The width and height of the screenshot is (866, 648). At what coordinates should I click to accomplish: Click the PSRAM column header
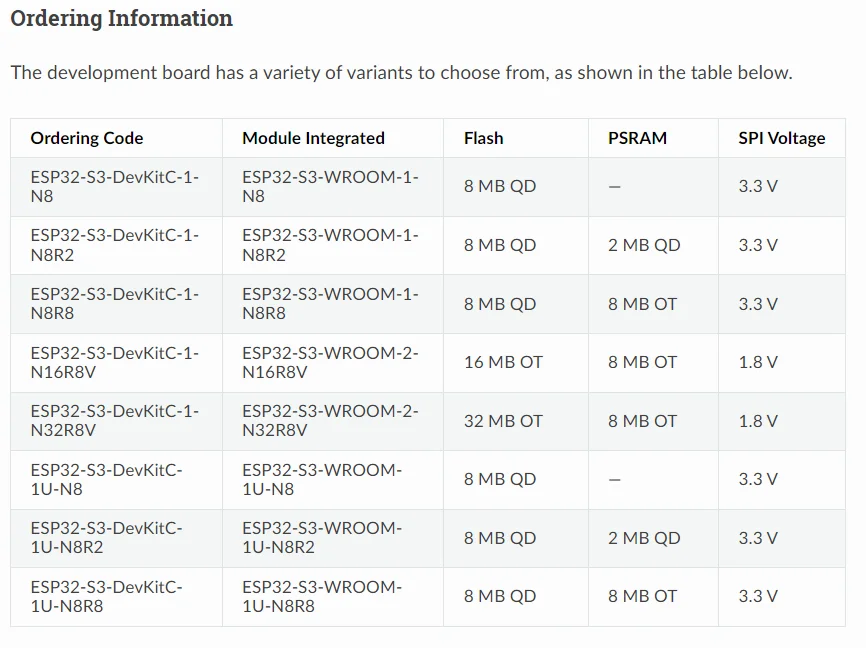point(637,138)
